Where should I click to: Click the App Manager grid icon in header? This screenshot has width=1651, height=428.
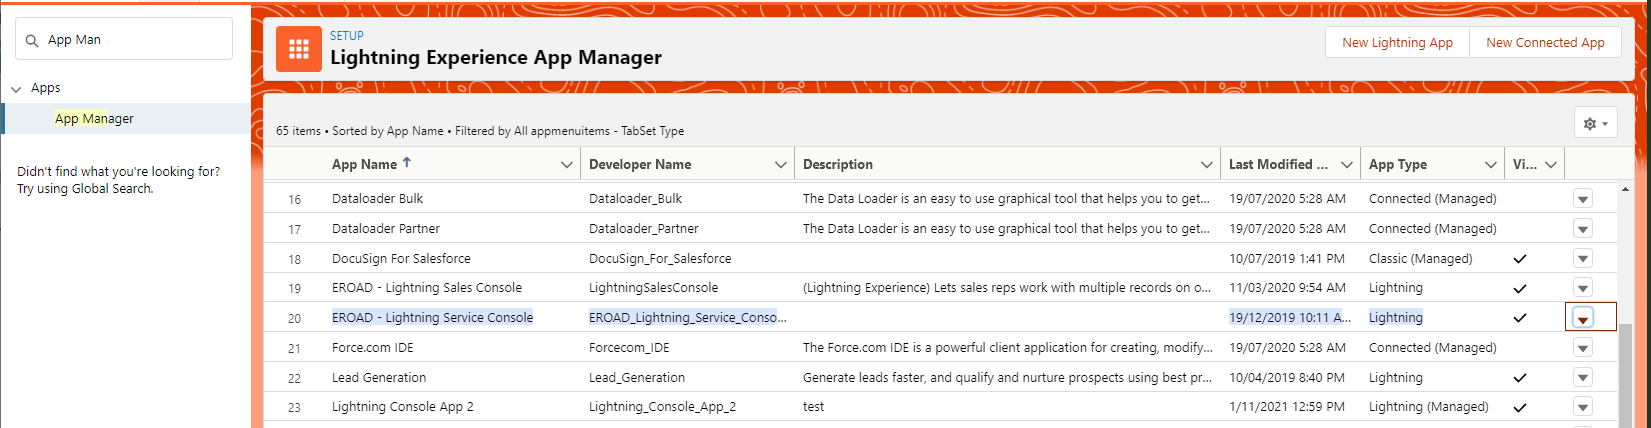[298, 49]
